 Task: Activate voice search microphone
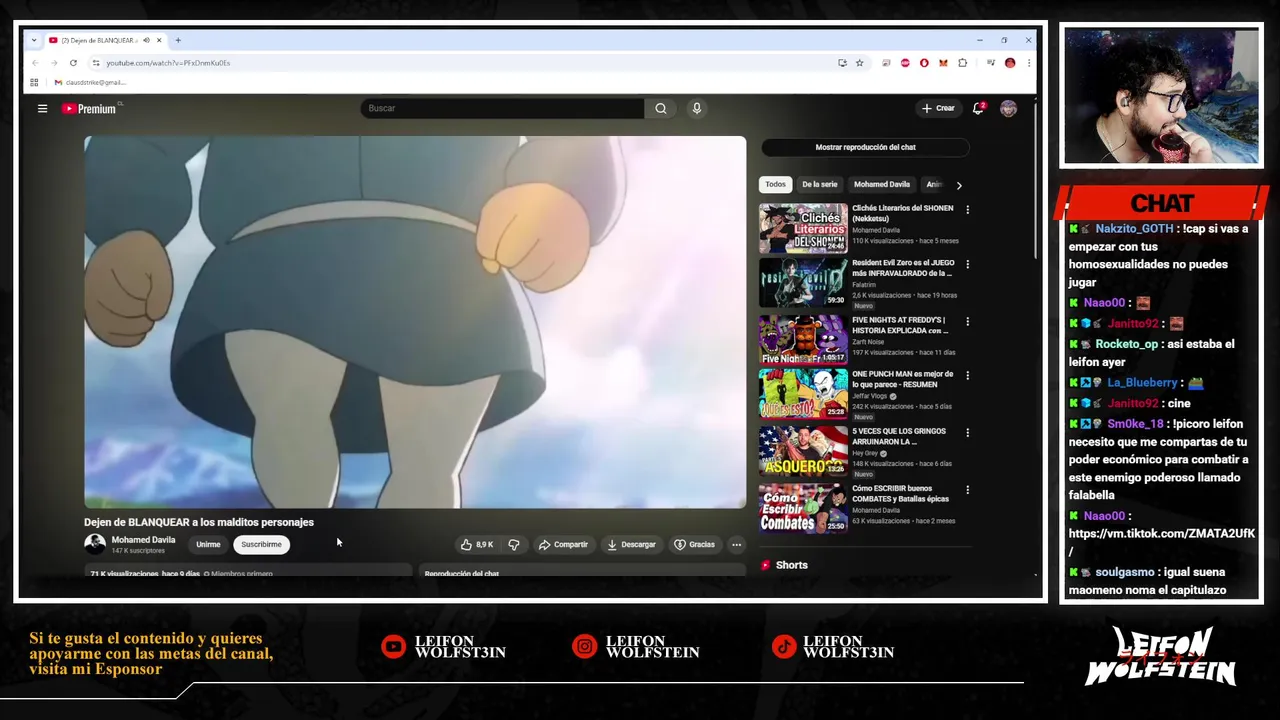pos(697,108)
